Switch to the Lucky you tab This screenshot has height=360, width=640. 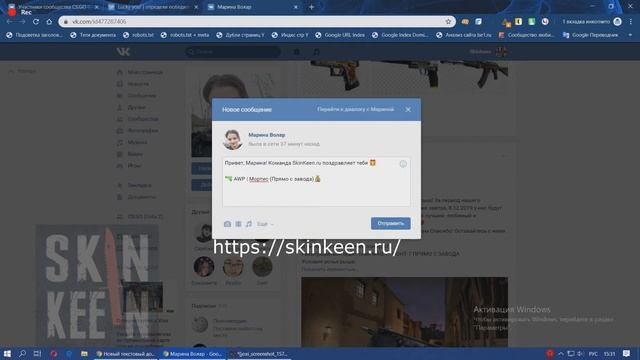click(153, 7)
